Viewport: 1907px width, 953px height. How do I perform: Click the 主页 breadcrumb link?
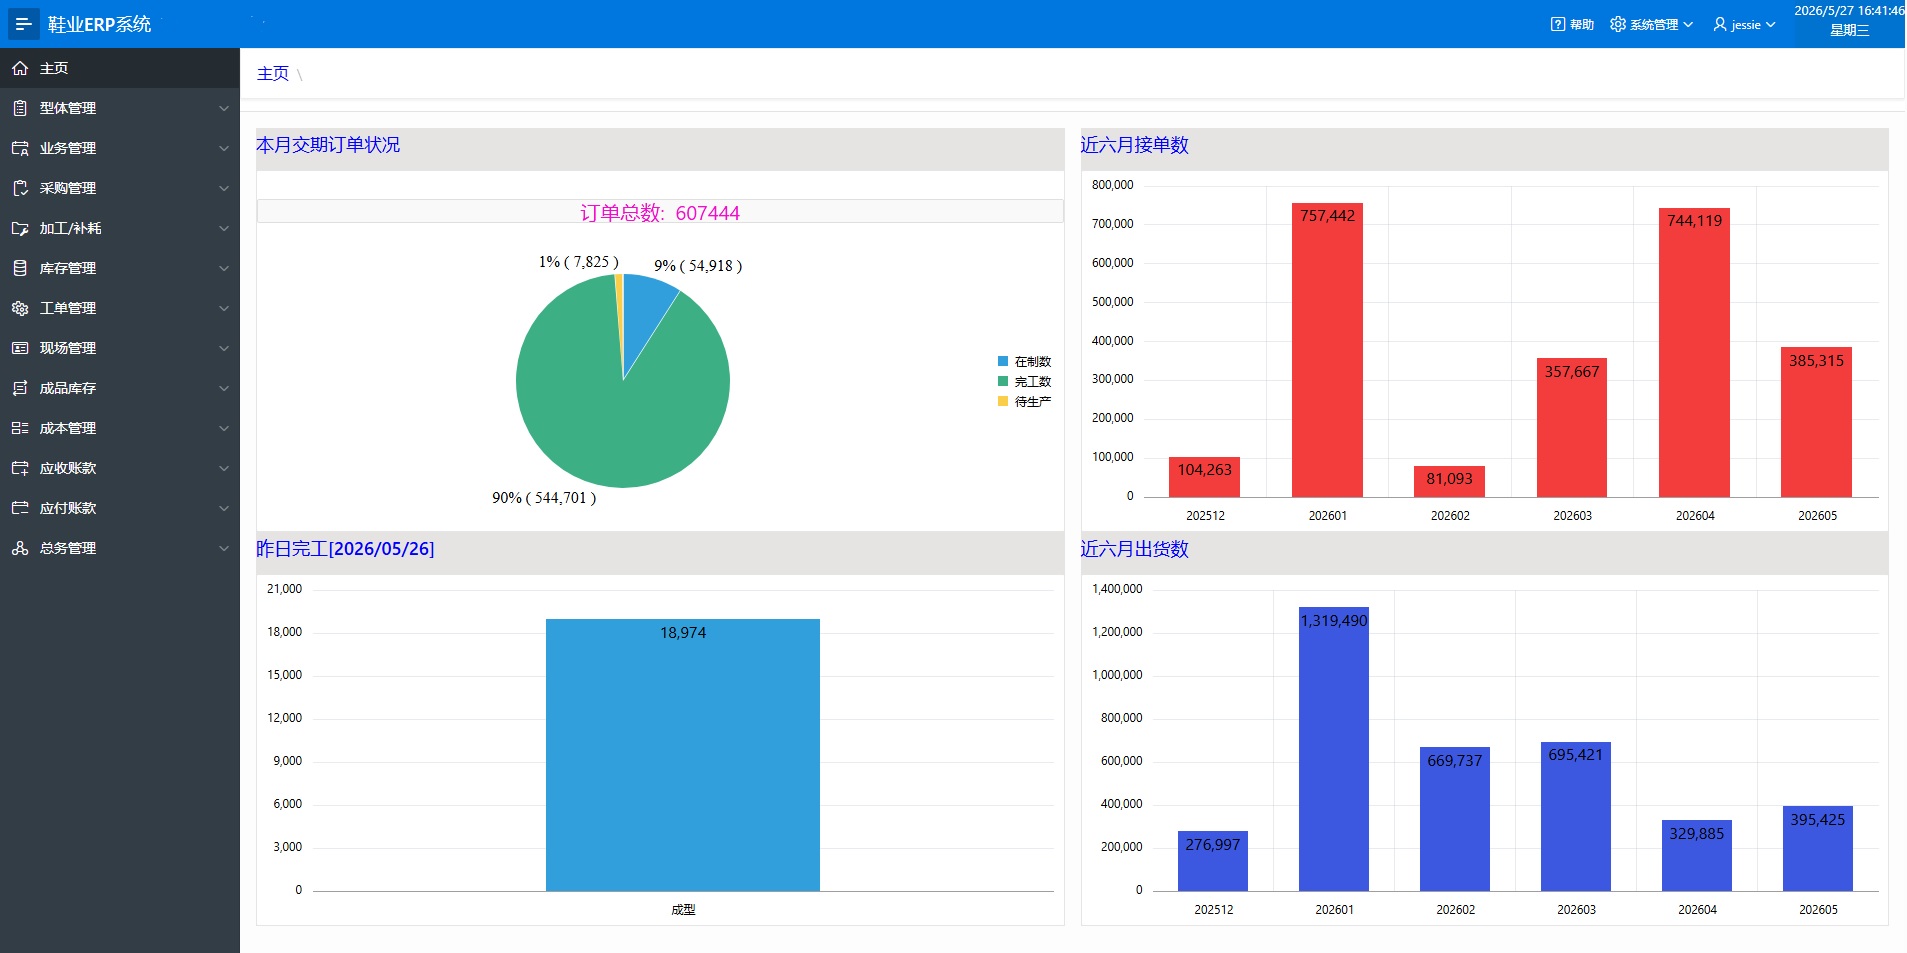[273, 73]
